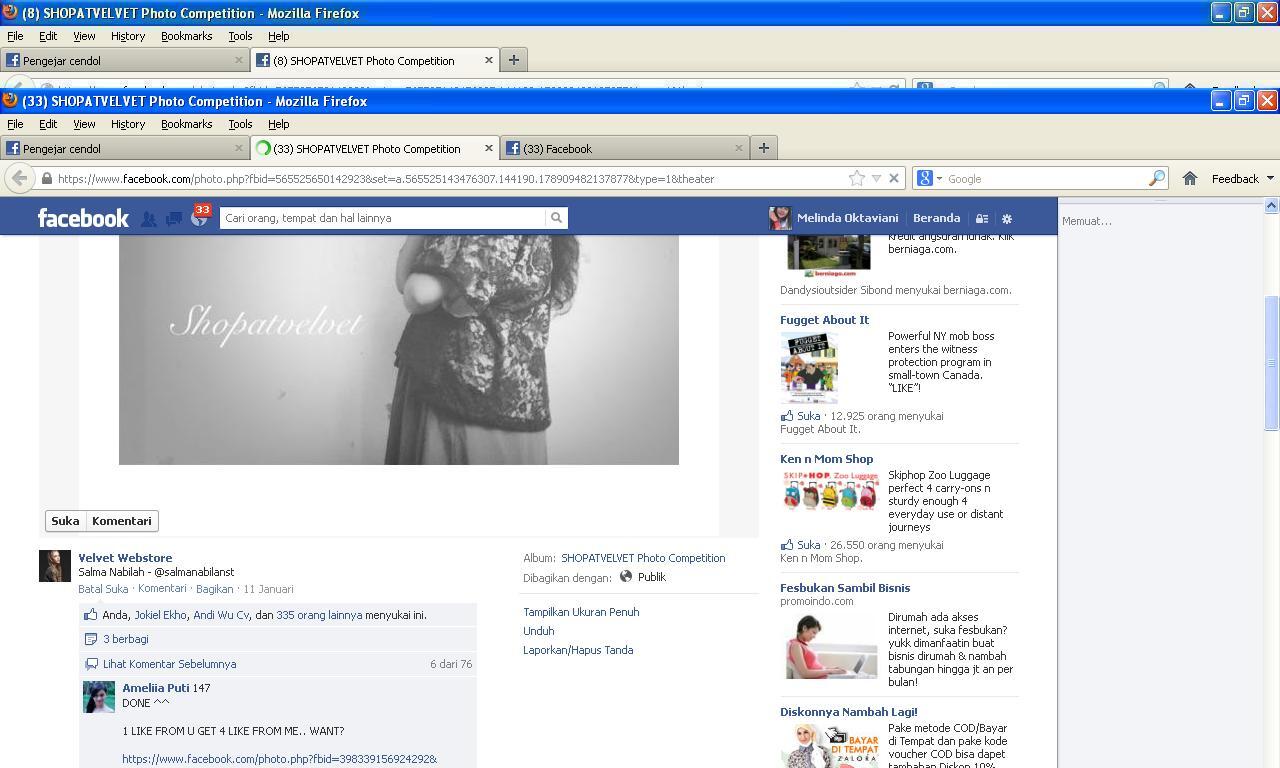Image resolution: width=1280 pixels, height=768 pixels.
Task: Open Firefox Home page icon
Action: pyautogui.click(x=1190, y=178)
